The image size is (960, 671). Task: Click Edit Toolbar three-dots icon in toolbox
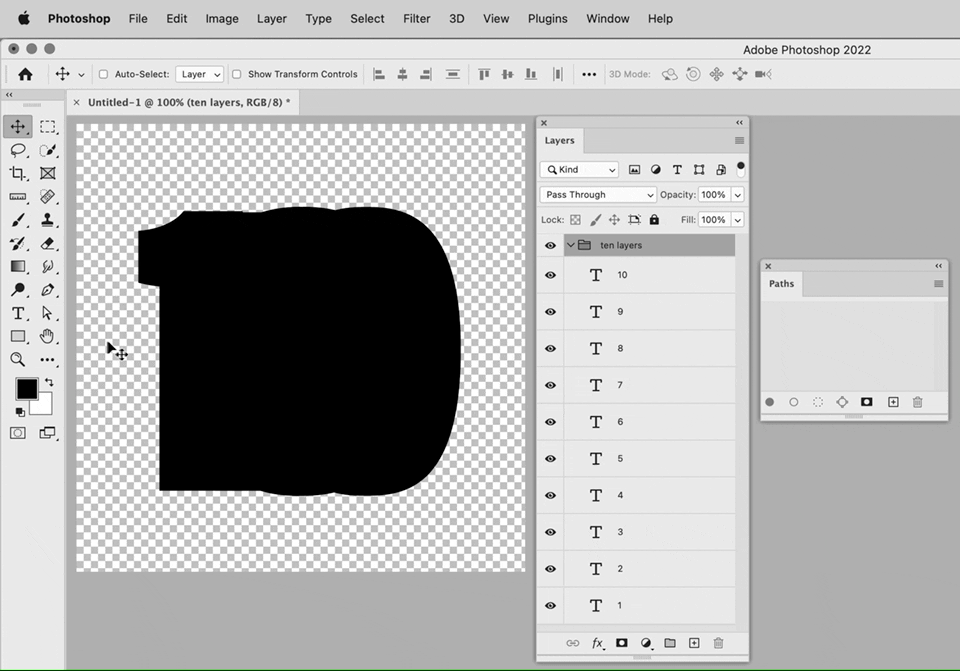click(x=47, y=359)
